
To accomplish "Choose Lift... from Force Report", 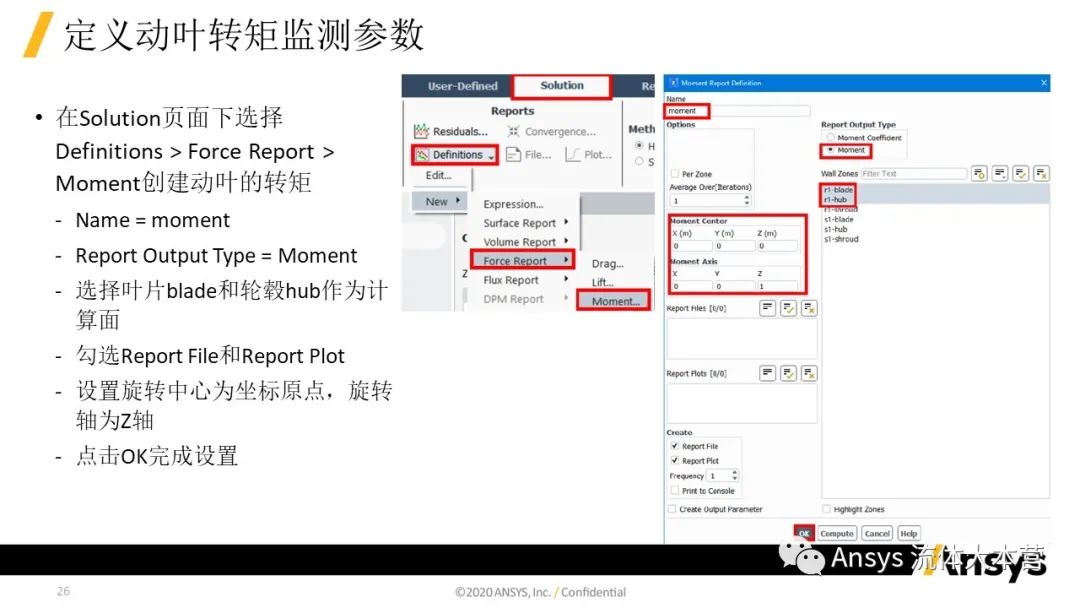I will (603, 282).
